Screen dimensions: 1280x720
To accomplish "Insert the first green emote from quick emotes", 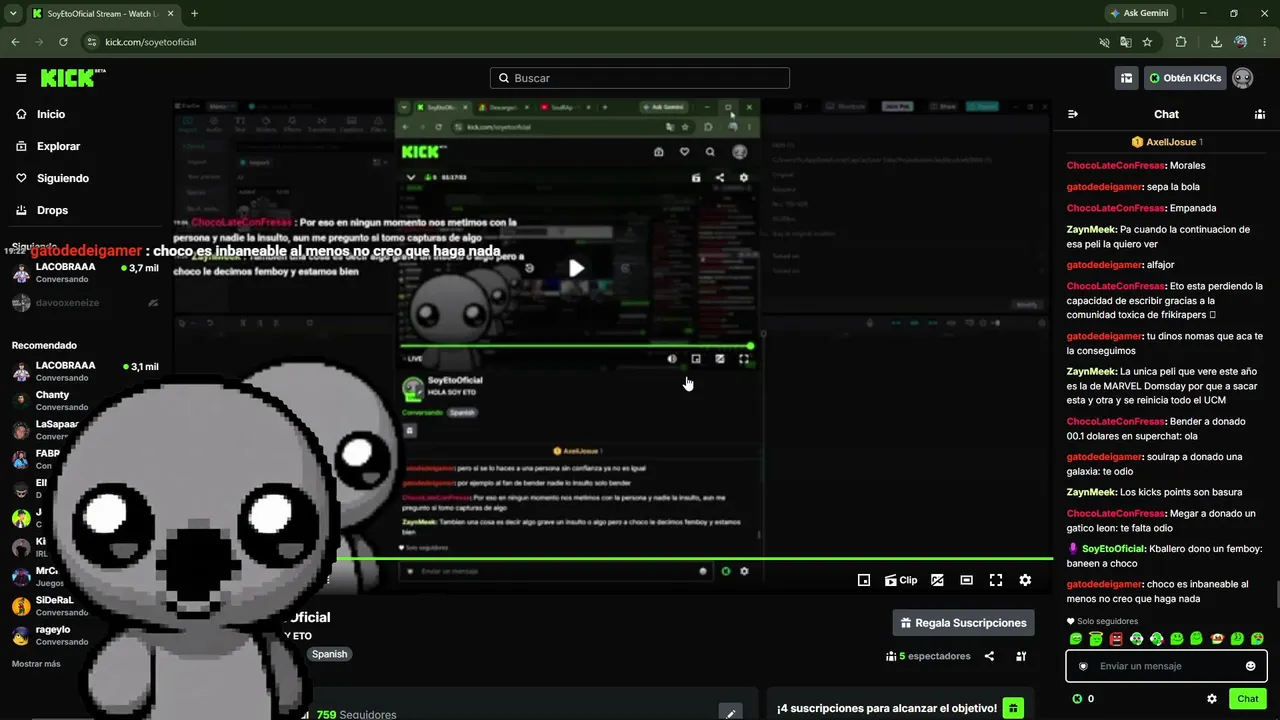I will (x=1076, y=639).
